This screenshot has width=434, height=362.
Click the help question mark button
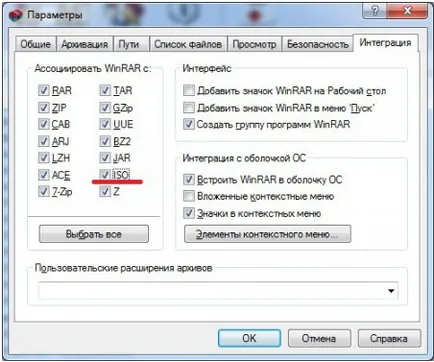[x=374, y=11]
